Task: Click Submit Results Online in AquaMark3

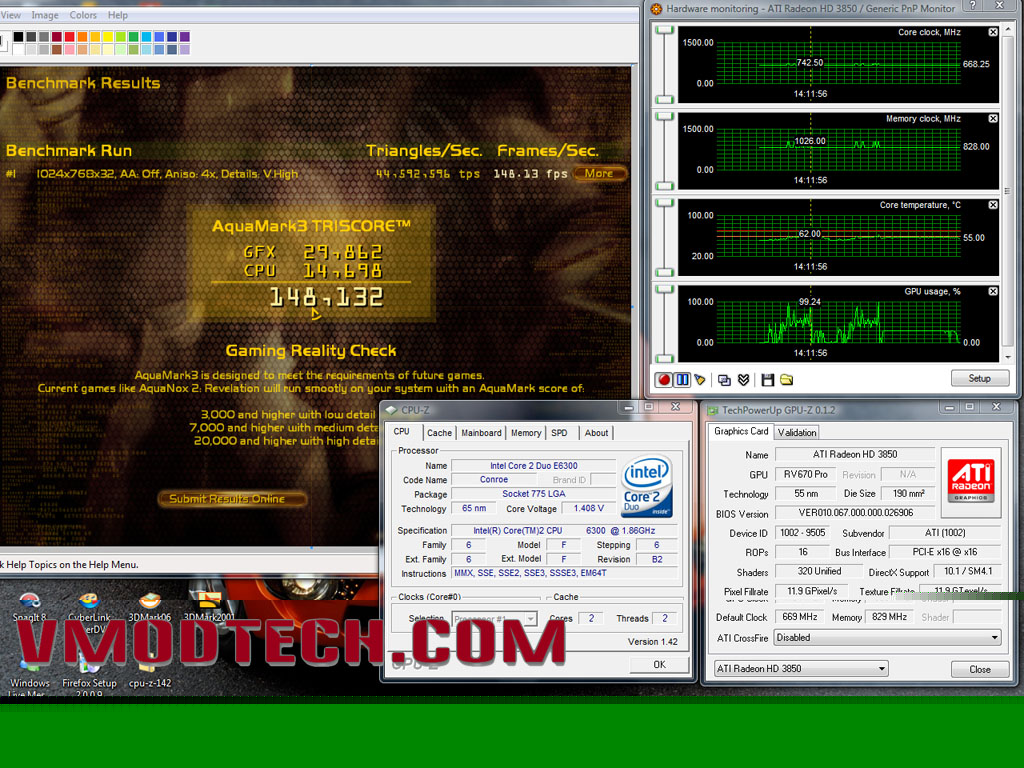Action: click(231, 499)
